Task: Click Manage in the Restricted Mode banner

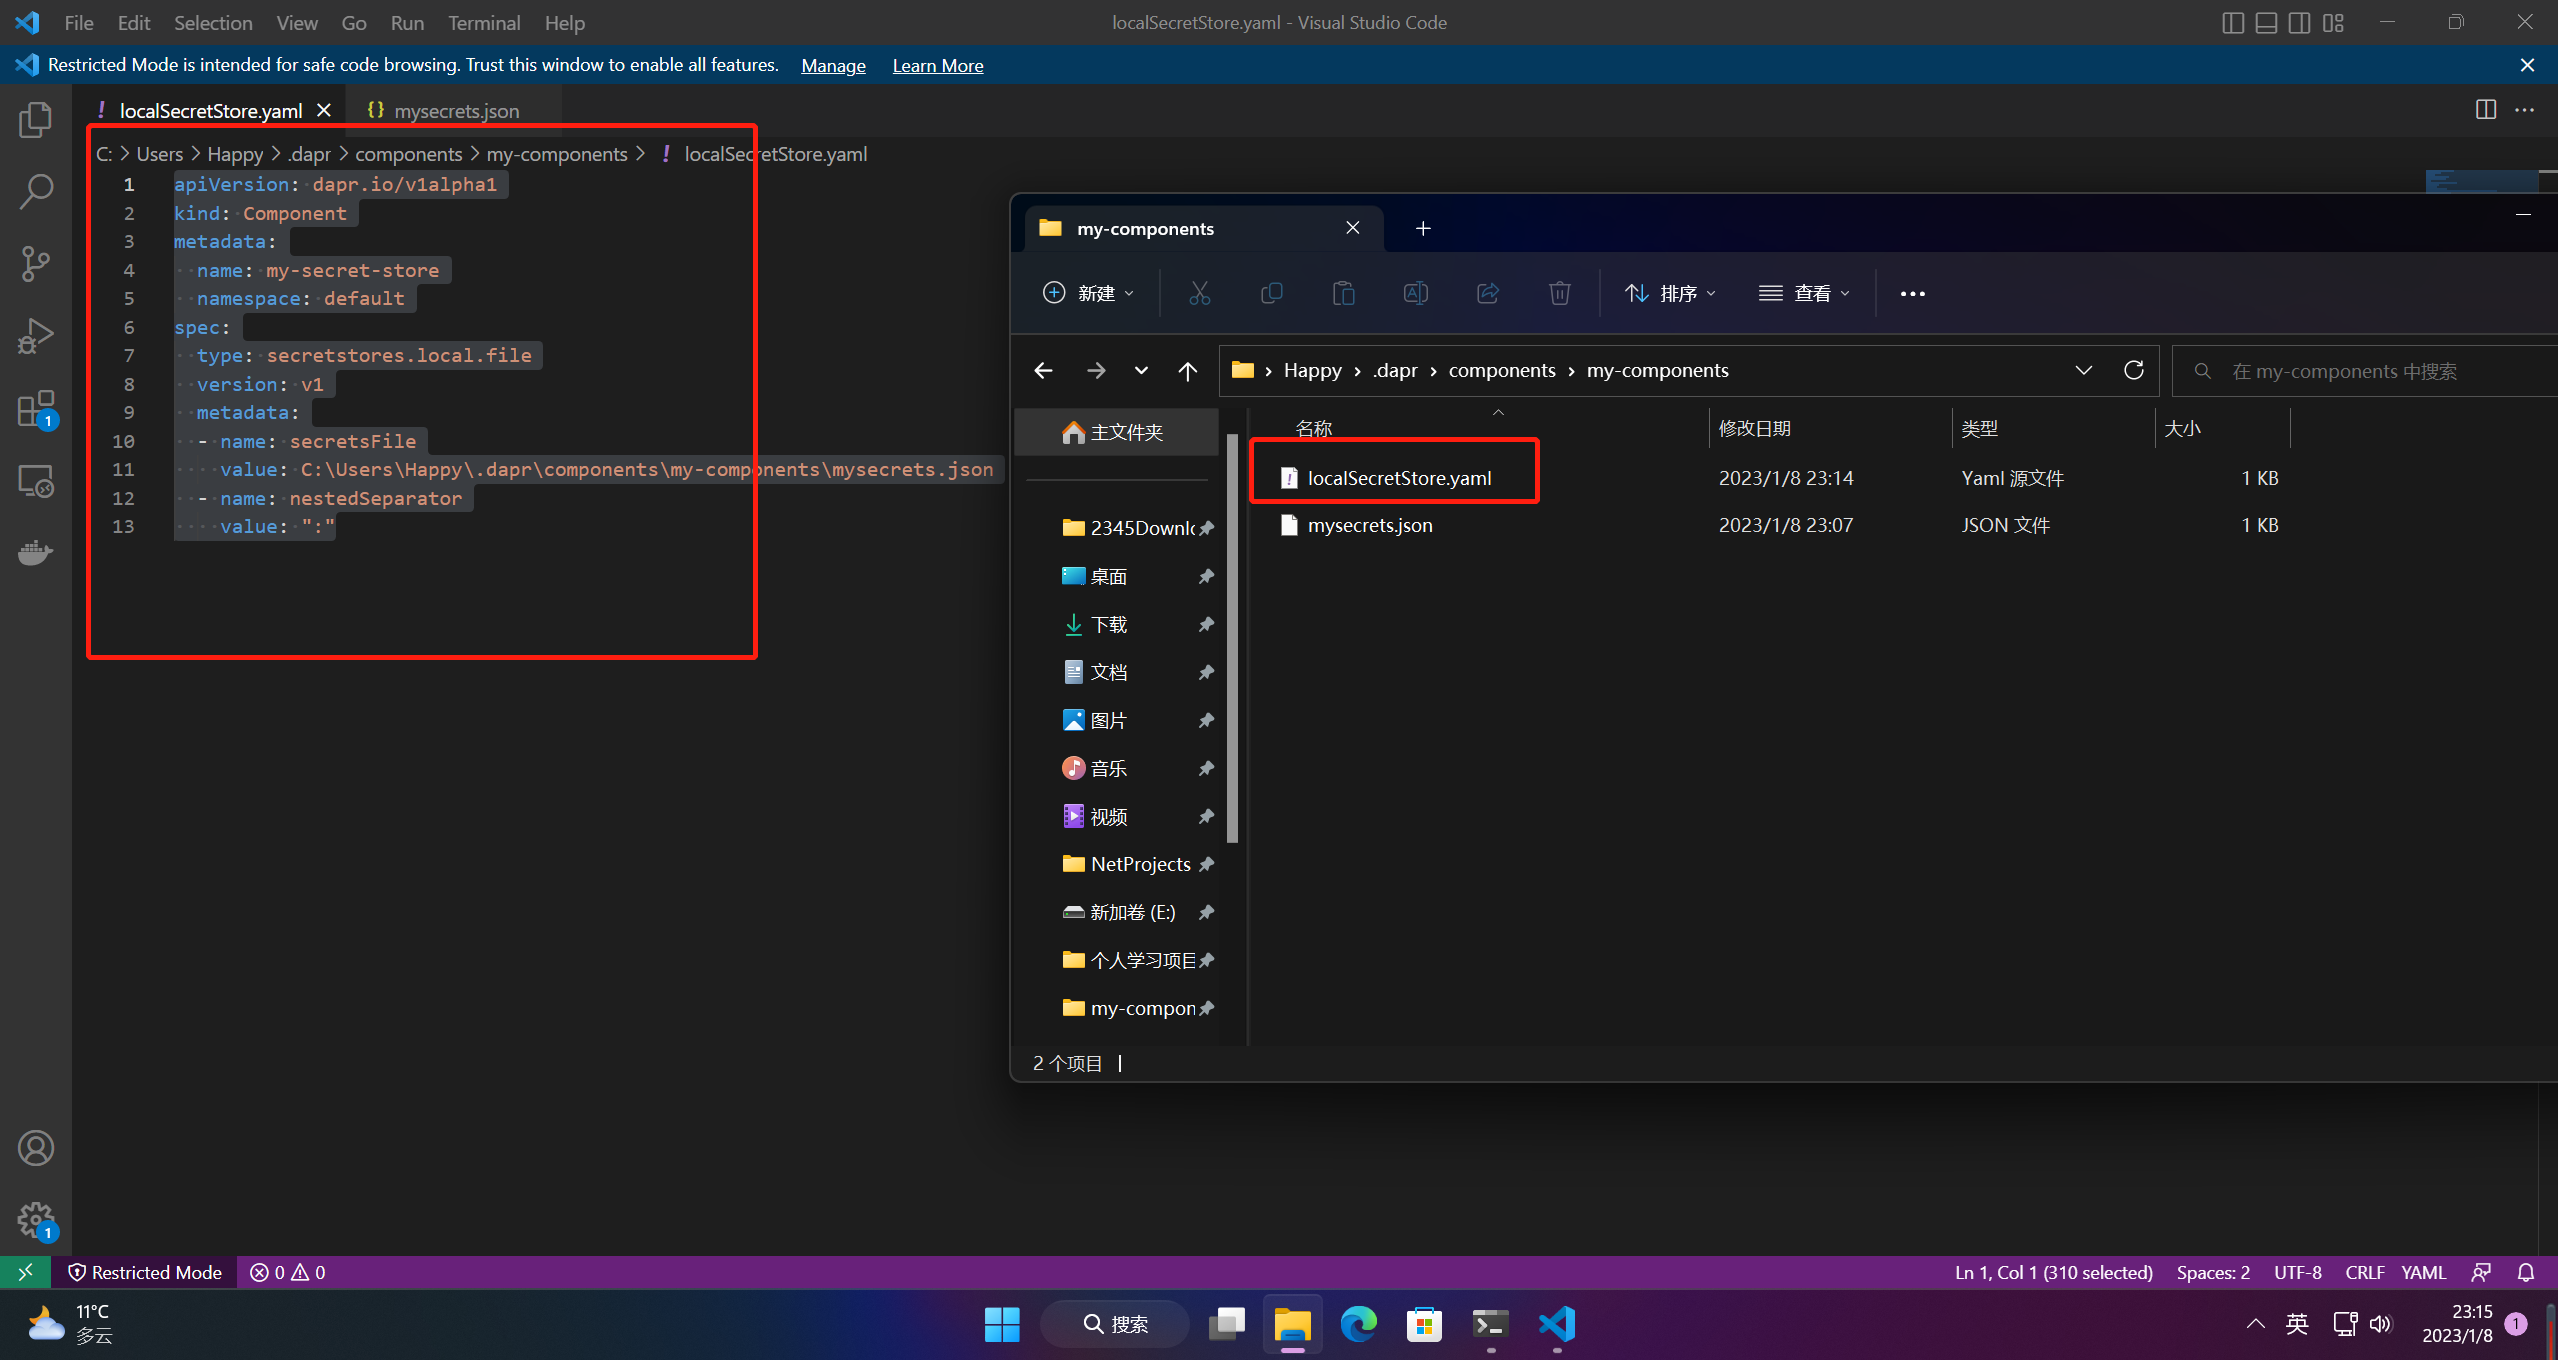Action: (x=833, y=66)
